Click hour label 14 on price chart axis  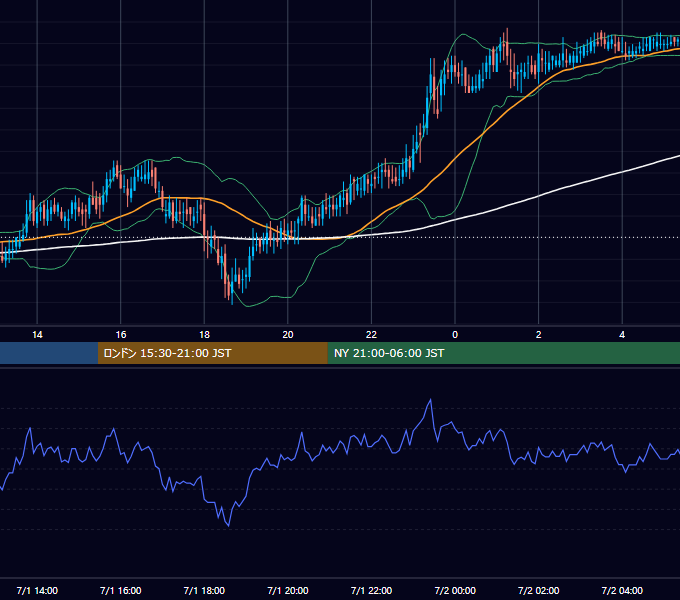click(x=37, y=335)
